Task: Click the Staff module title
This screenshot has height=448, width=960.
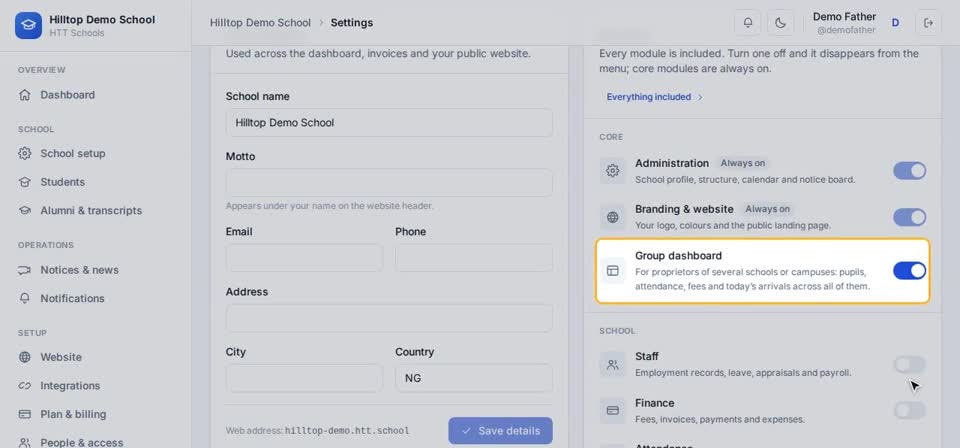Action: [647, 356]
